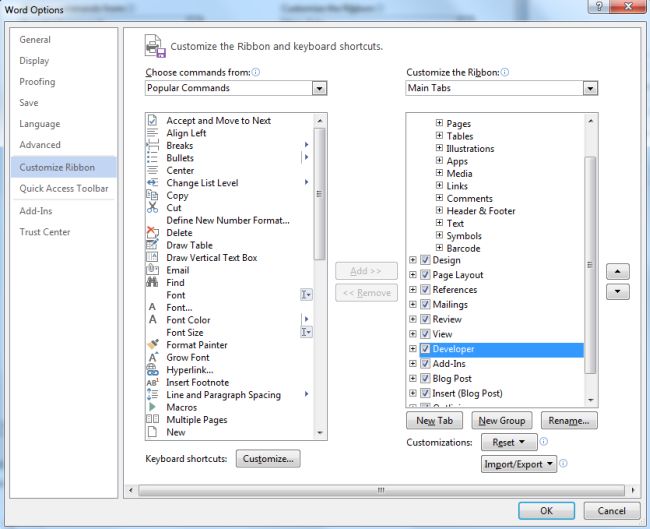Expand the Header & Footer group
This screenshot has width=650, height=529.
(439, 210)
